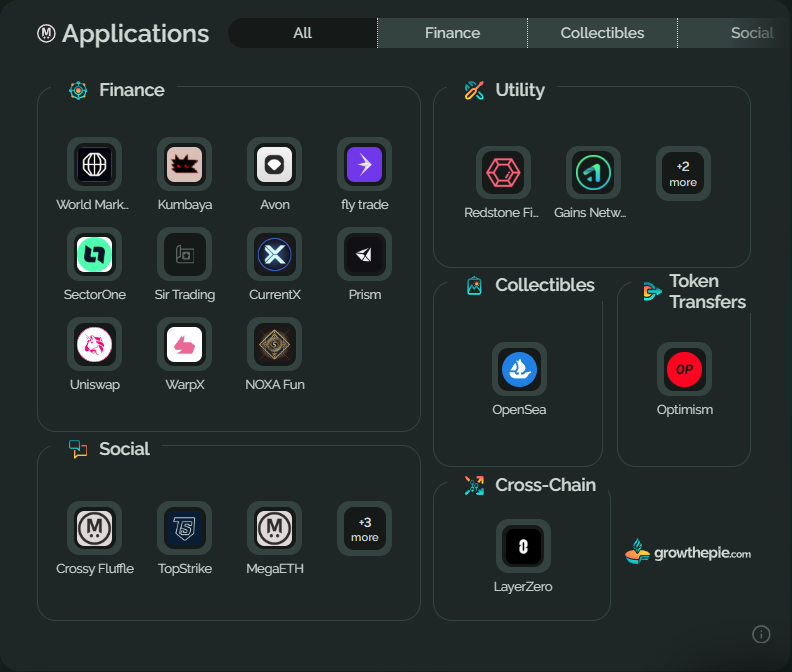
Task: Click the Collectibles section heading text
Action: [x=544, y=285]
